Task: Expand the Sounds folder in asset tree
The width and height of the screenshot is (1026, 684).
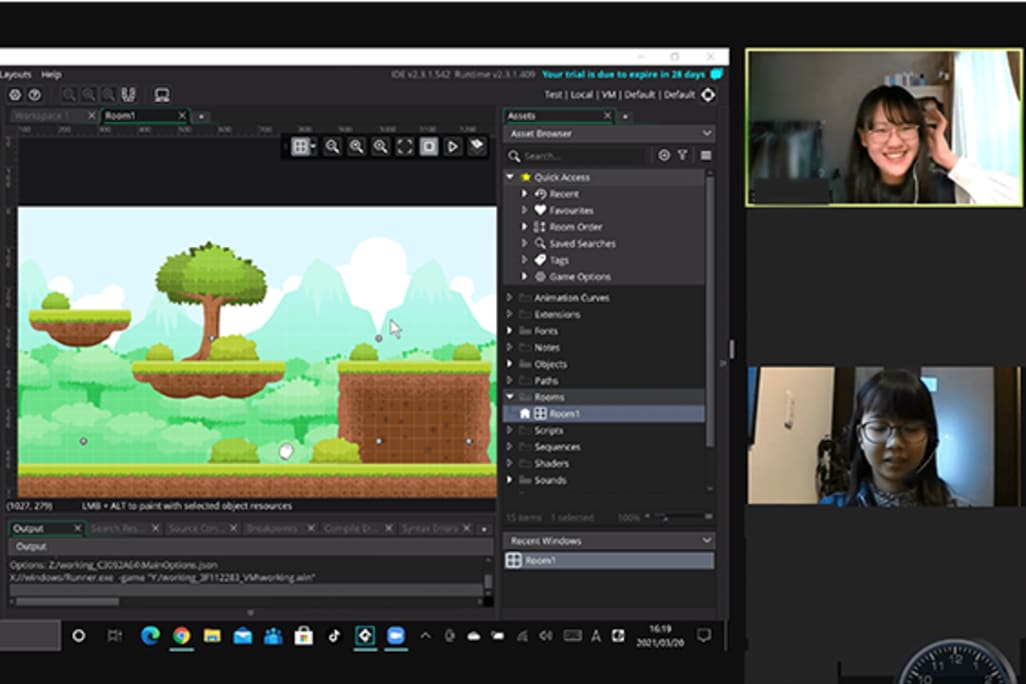Action: pos(510,480)
